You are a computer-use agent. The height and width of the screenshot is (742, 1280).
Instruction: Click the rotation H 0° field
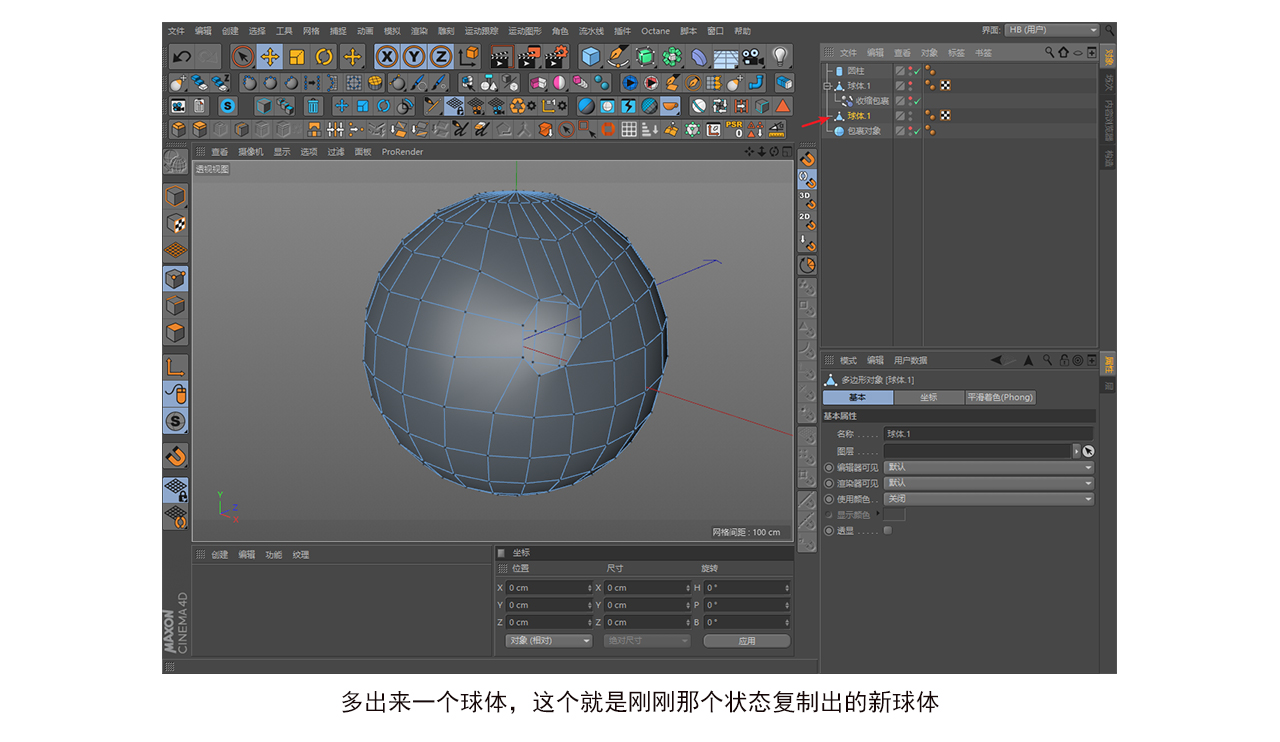[747, 588]
